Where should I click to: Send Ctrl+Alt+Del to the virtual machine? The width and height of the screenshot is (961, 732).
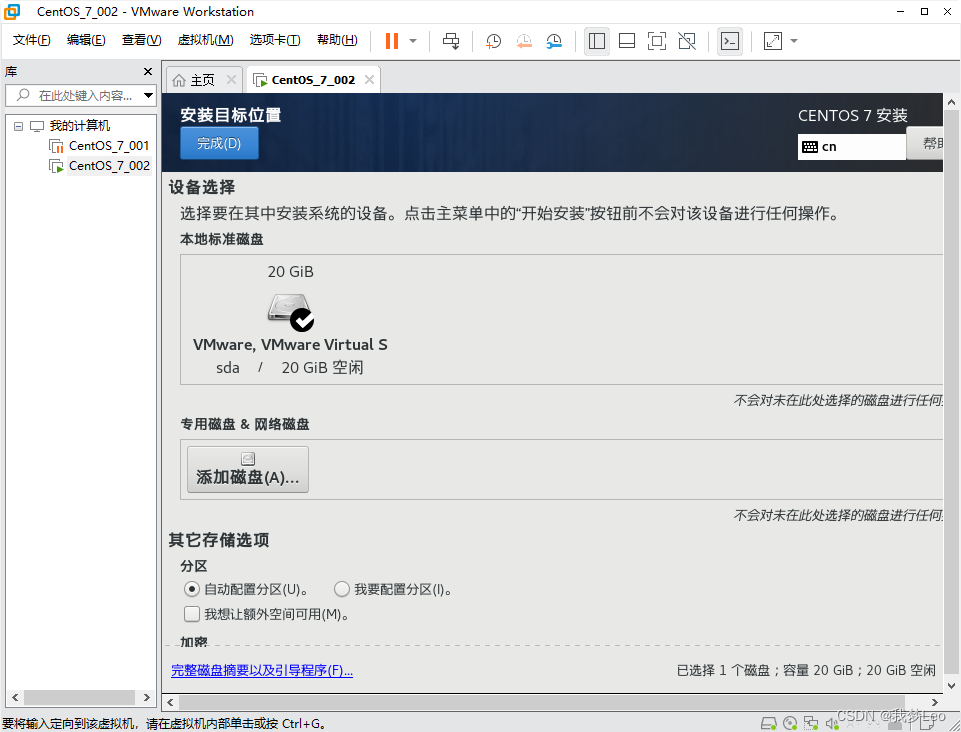point(451,41)
